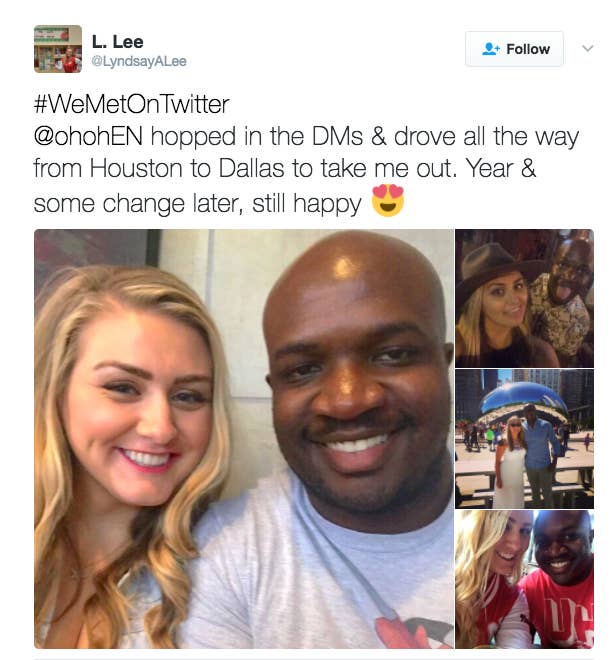The image size is (612, 660).
Task: Expand the chevron menu beside Follow
Action: point(588,48)
